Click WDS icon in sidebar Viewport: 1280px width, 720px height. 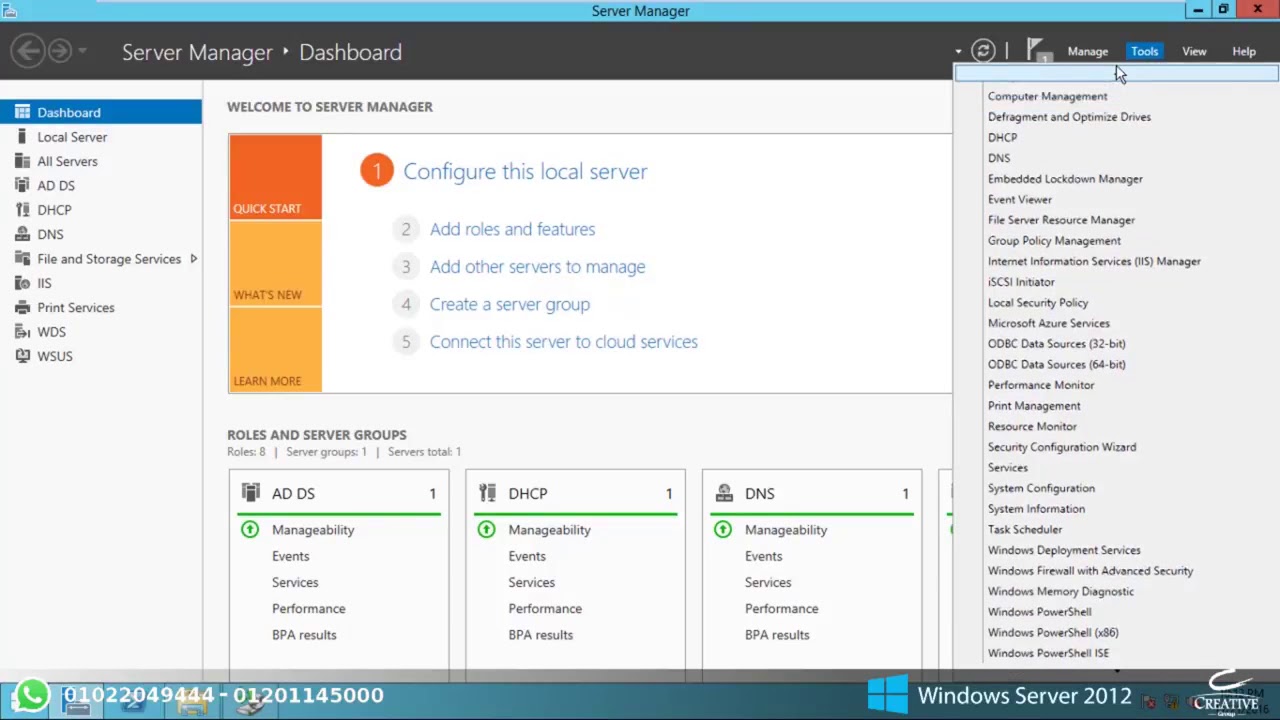click(x=22, y=332)
